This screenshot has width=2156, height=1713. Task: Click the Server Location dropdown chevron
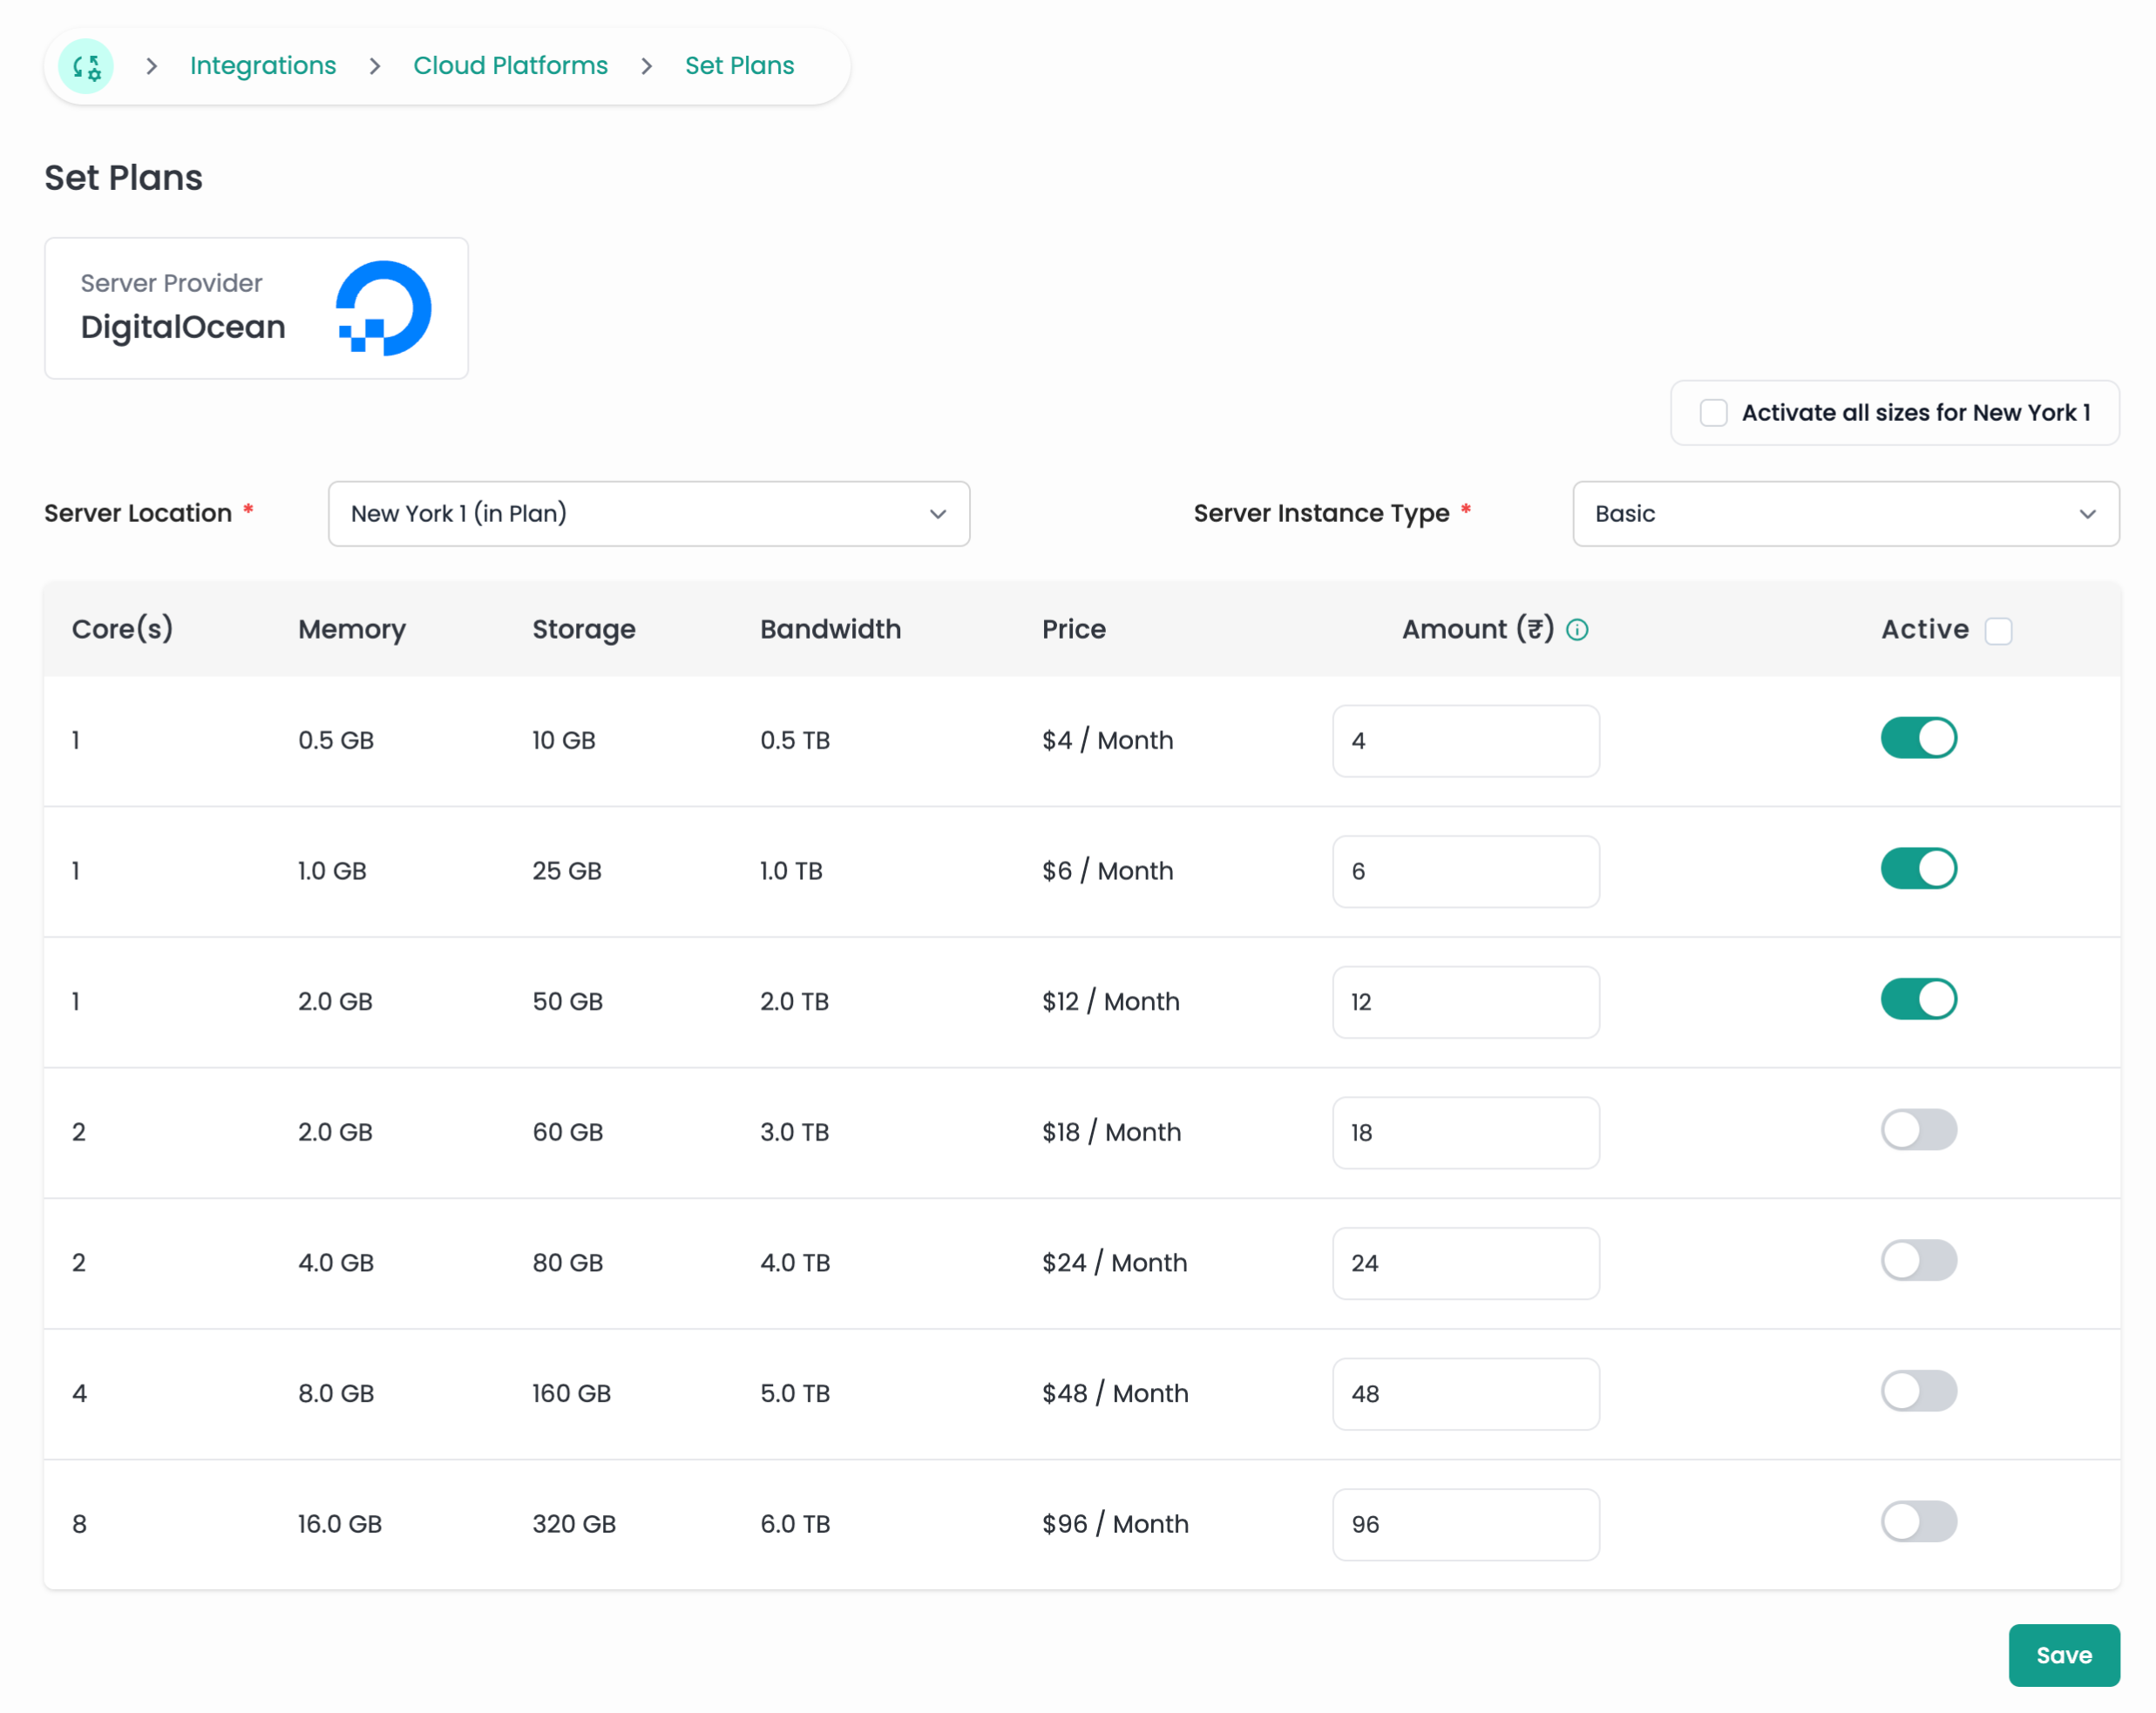(937, 514)
